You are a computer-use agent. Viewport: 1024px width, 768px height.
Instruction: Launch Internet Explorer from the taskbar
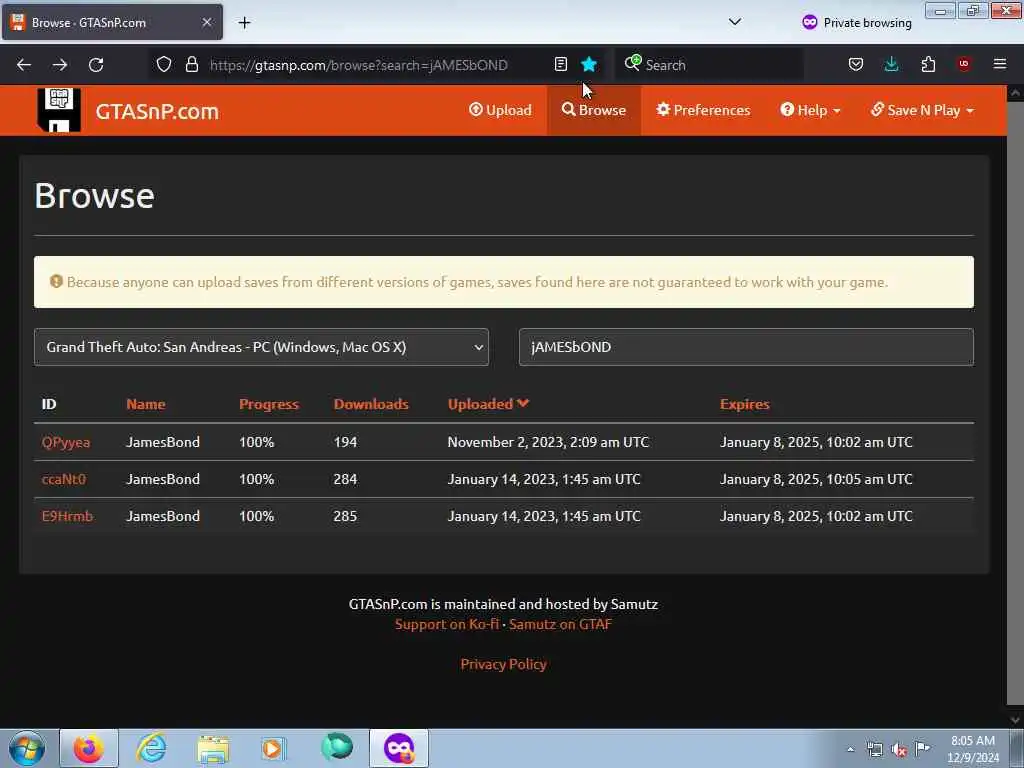(x=152, y=748)
